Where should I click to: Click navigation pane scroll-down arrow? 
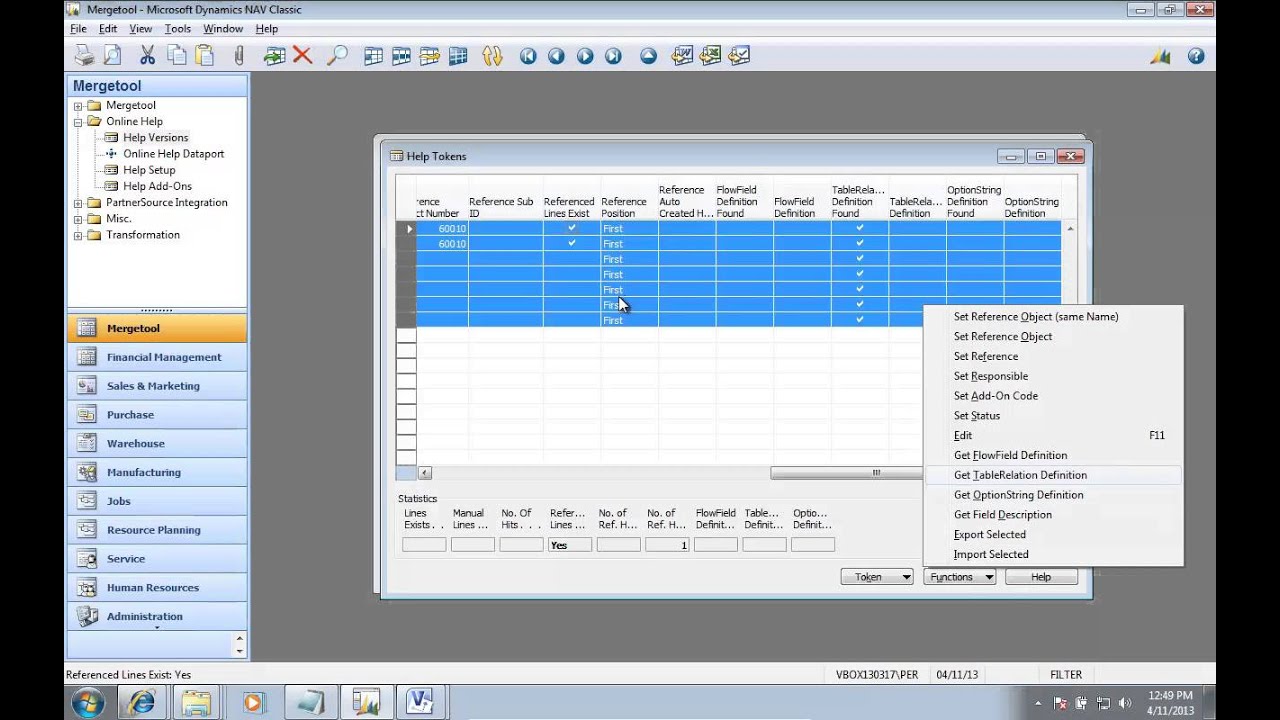coord(238,651)
